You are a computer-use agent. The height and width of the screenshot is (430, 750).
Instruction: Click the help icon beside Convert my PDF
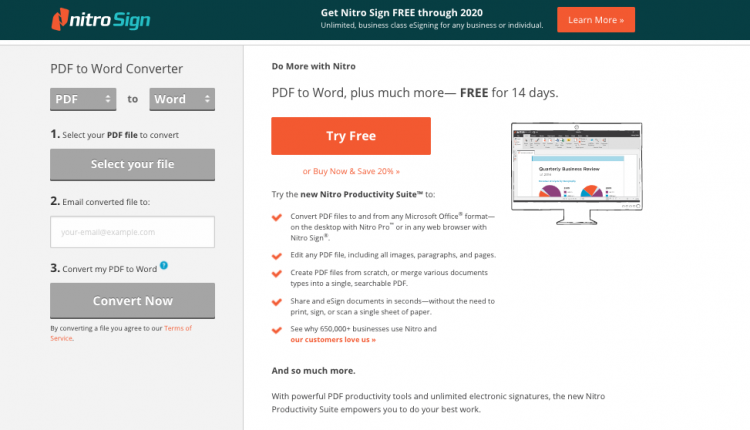click(x=164, y=265)
